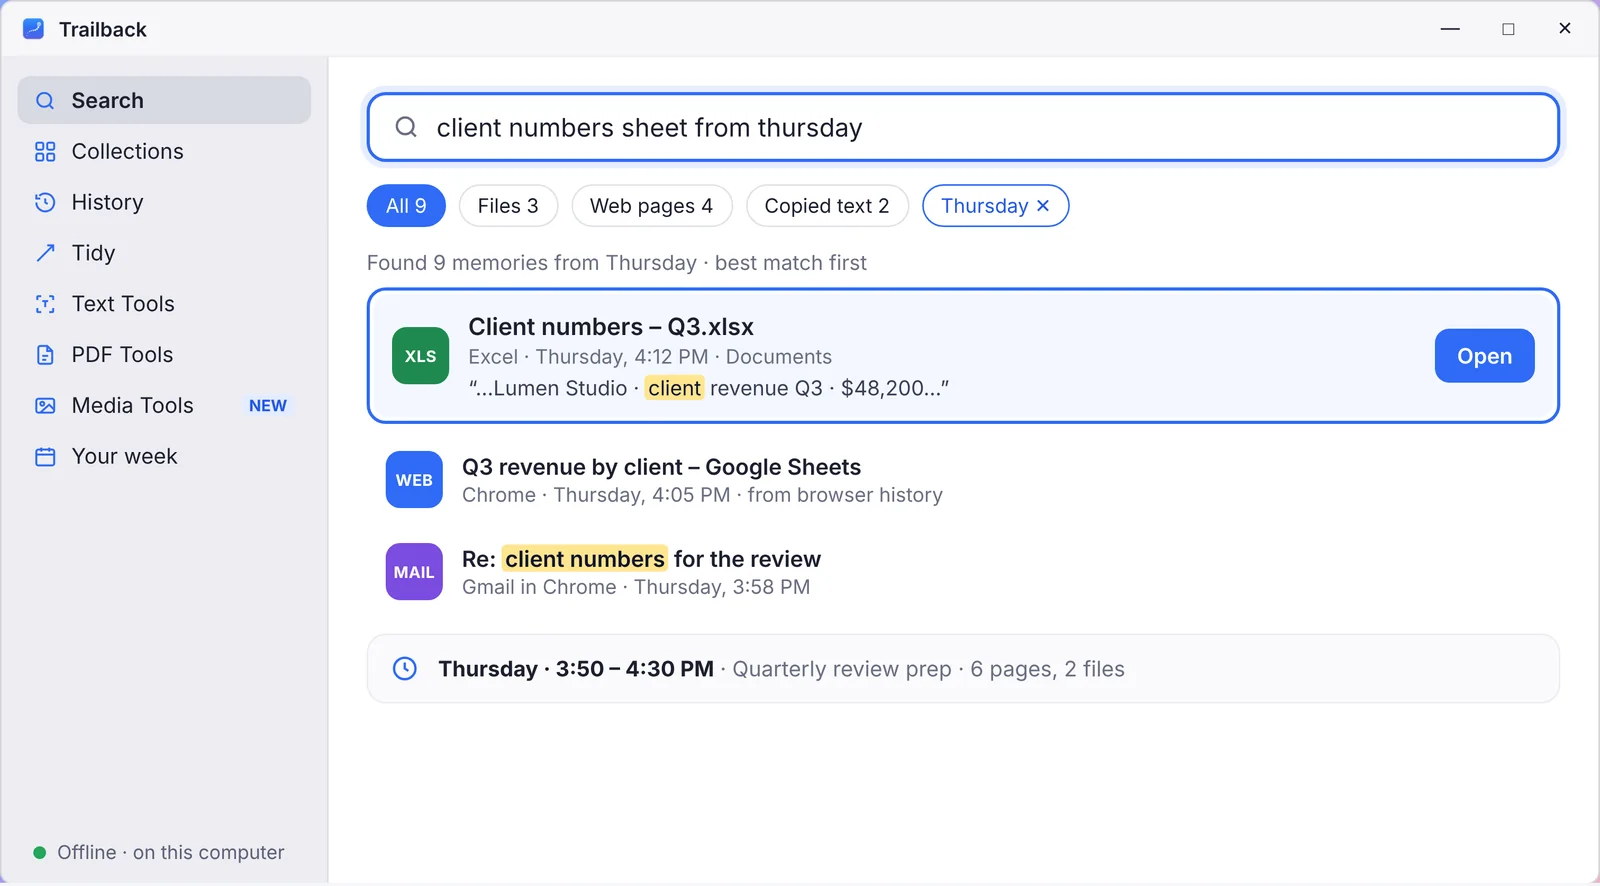The width and height of the screenshot is (1600, 886).
Task: Click the Collections grid icon
Action: 45,152
